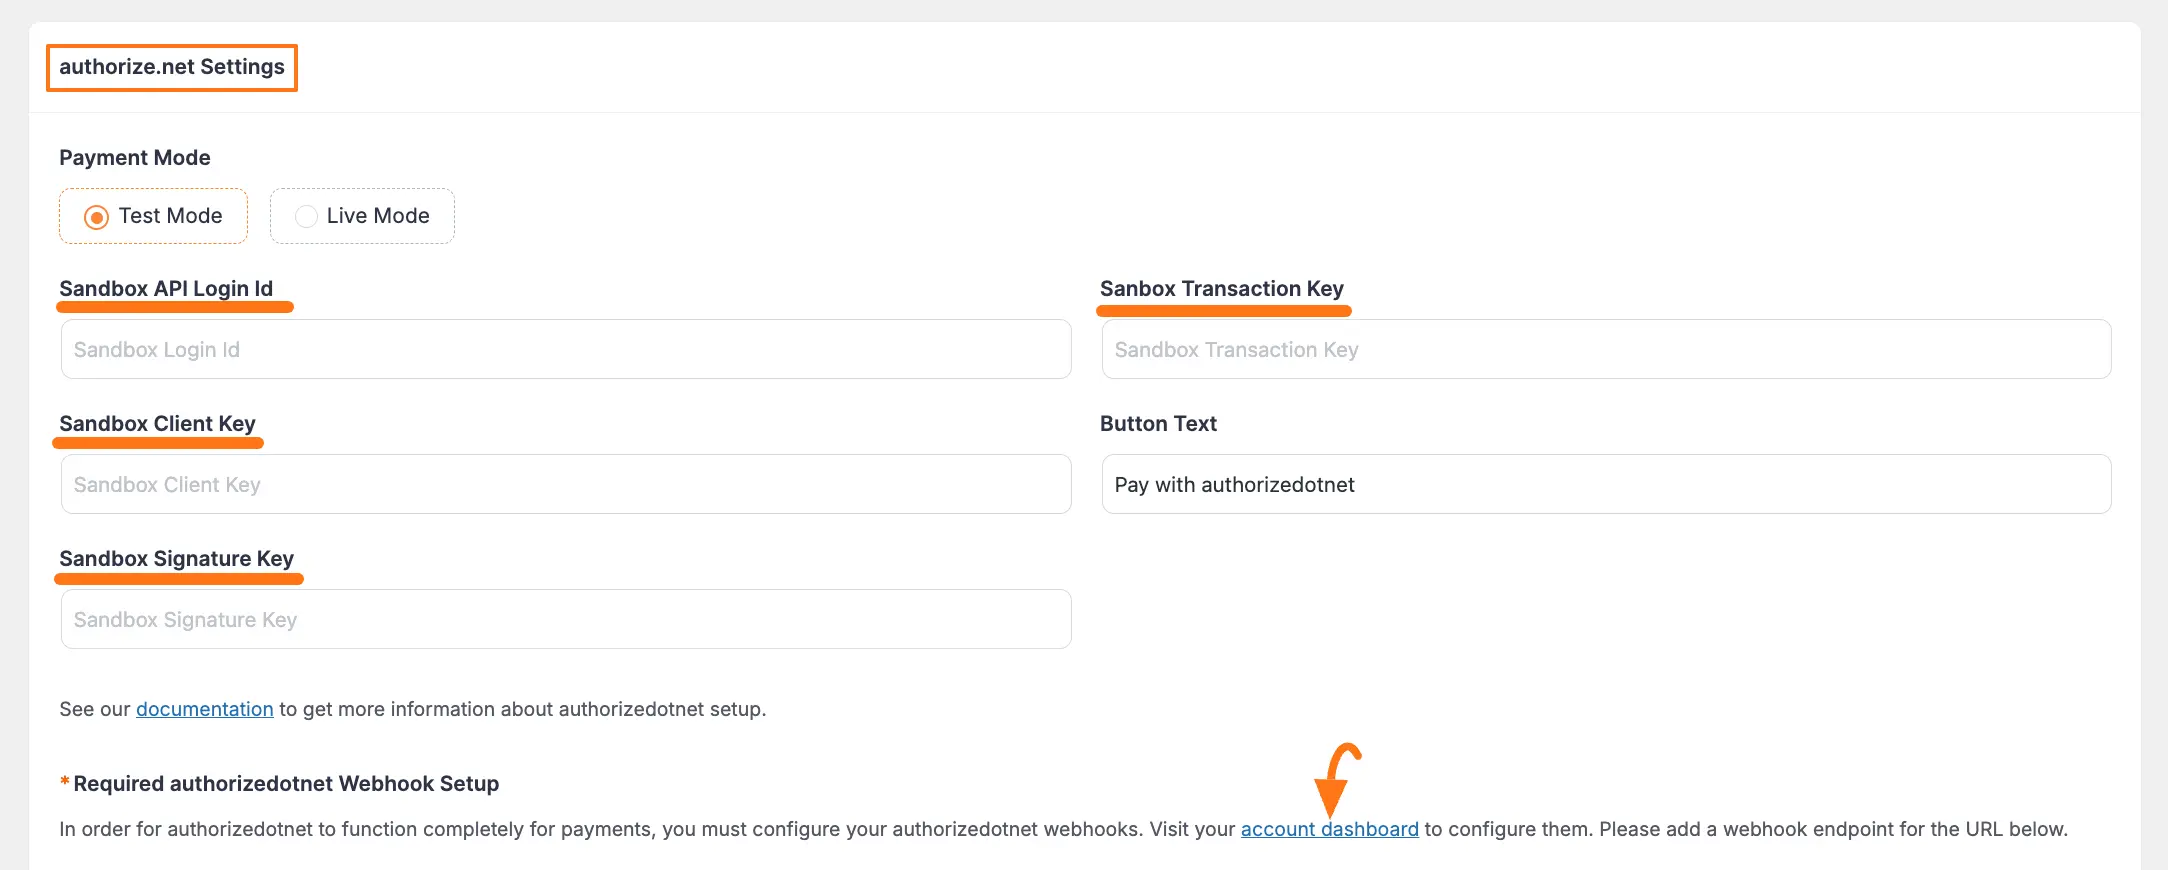Click the Payment Mode label
This screenshot has width=2168, height=870.
[135, 158]
